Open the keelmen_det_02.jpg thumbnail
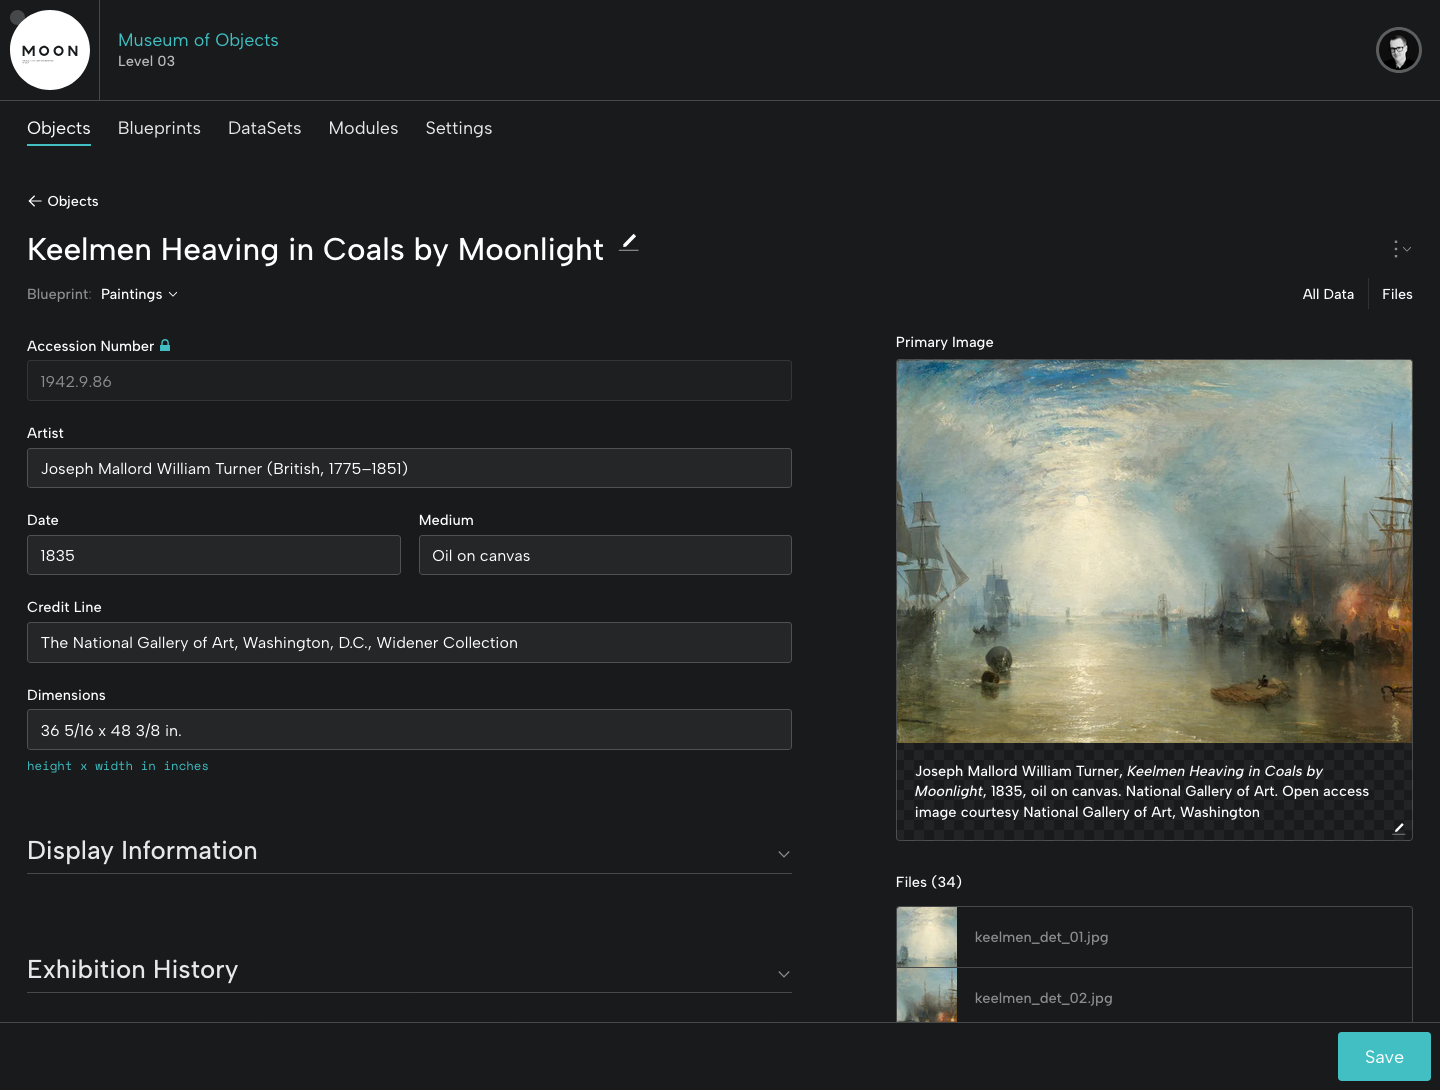 click(x=927, y=996)
